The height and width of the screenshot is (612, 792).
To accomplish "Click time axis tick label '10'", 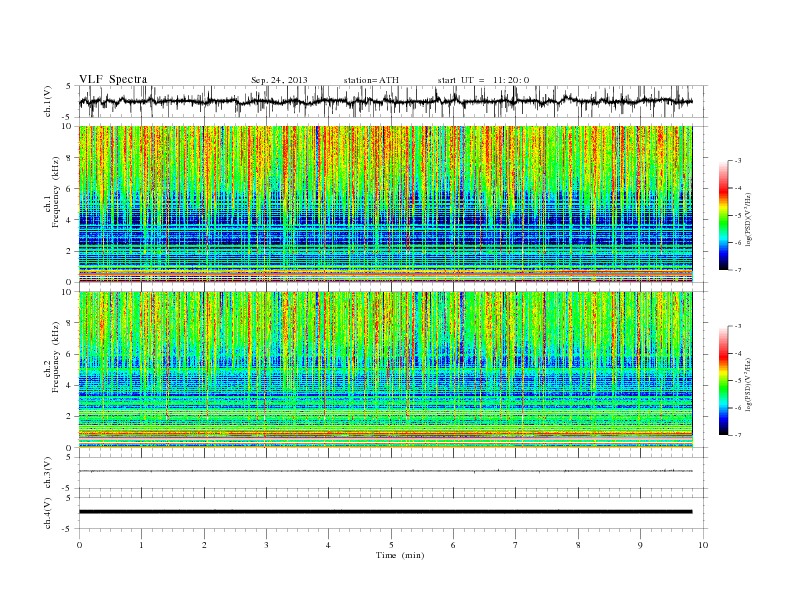I will 703,545.
